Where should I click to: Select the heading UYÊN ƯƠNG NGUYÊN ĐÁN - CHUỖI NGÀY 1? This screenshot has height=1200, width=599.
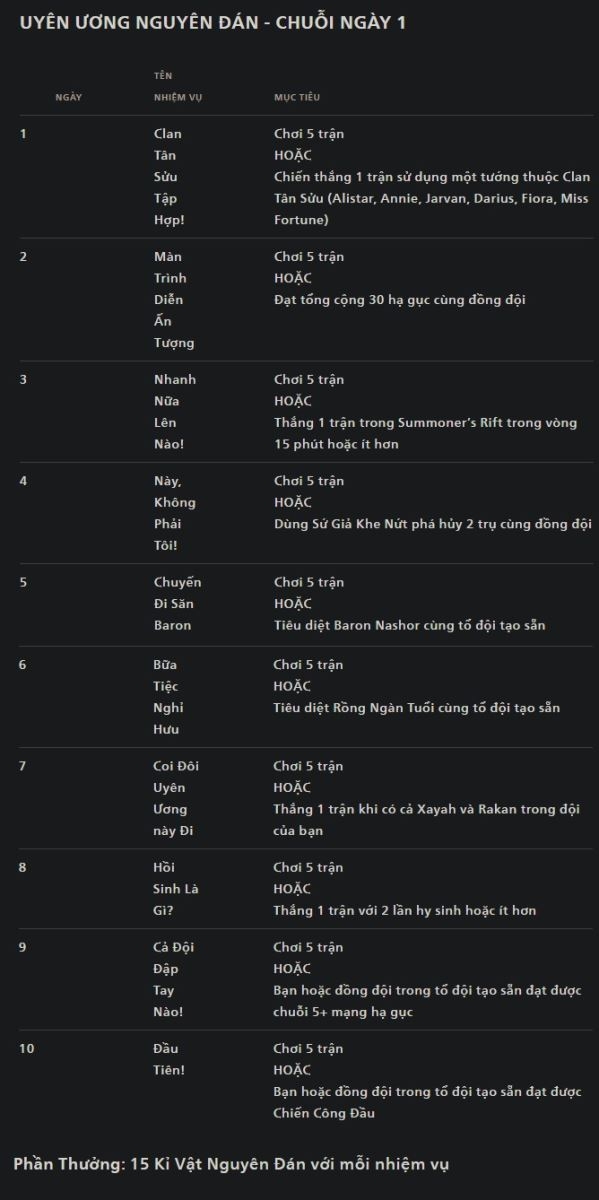[x=213, y=23]
